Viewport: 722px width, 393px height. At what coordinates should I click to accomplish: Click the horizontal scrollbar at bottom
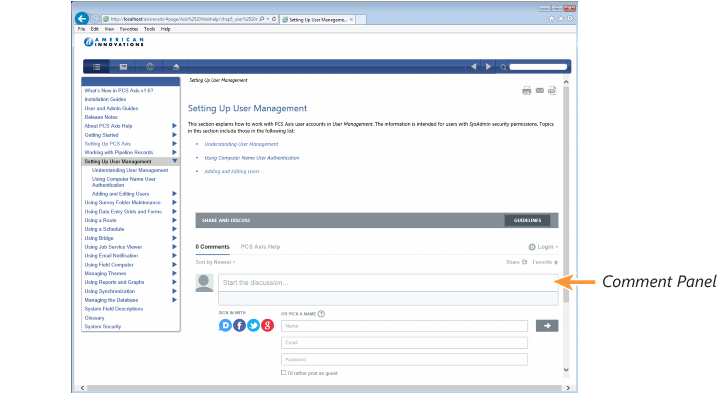[x=325, y=388]
